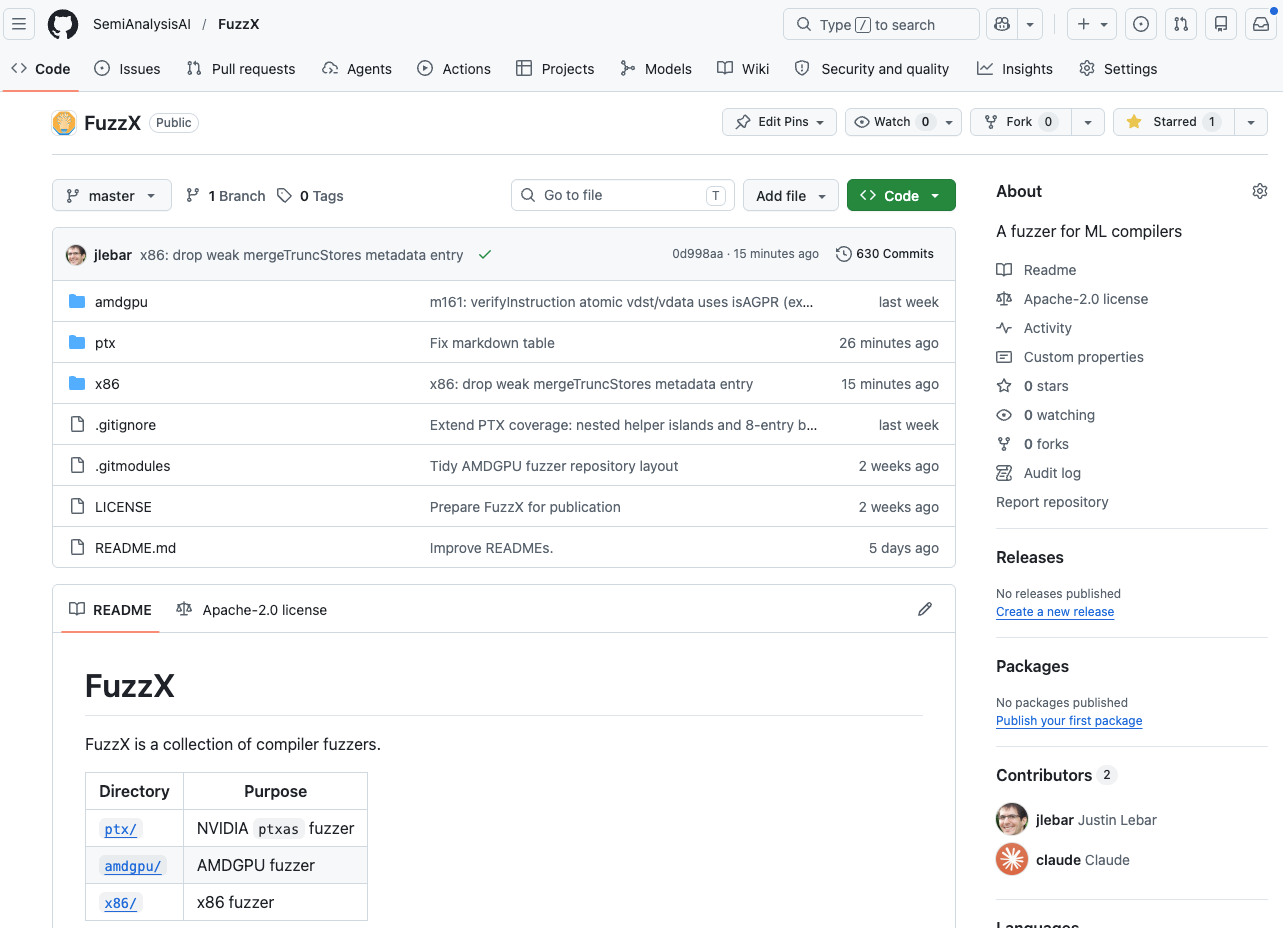The width and height of the screenshot is (1283, 928).
Task: Click the green commit status checkmark
Action: (485, 255)
